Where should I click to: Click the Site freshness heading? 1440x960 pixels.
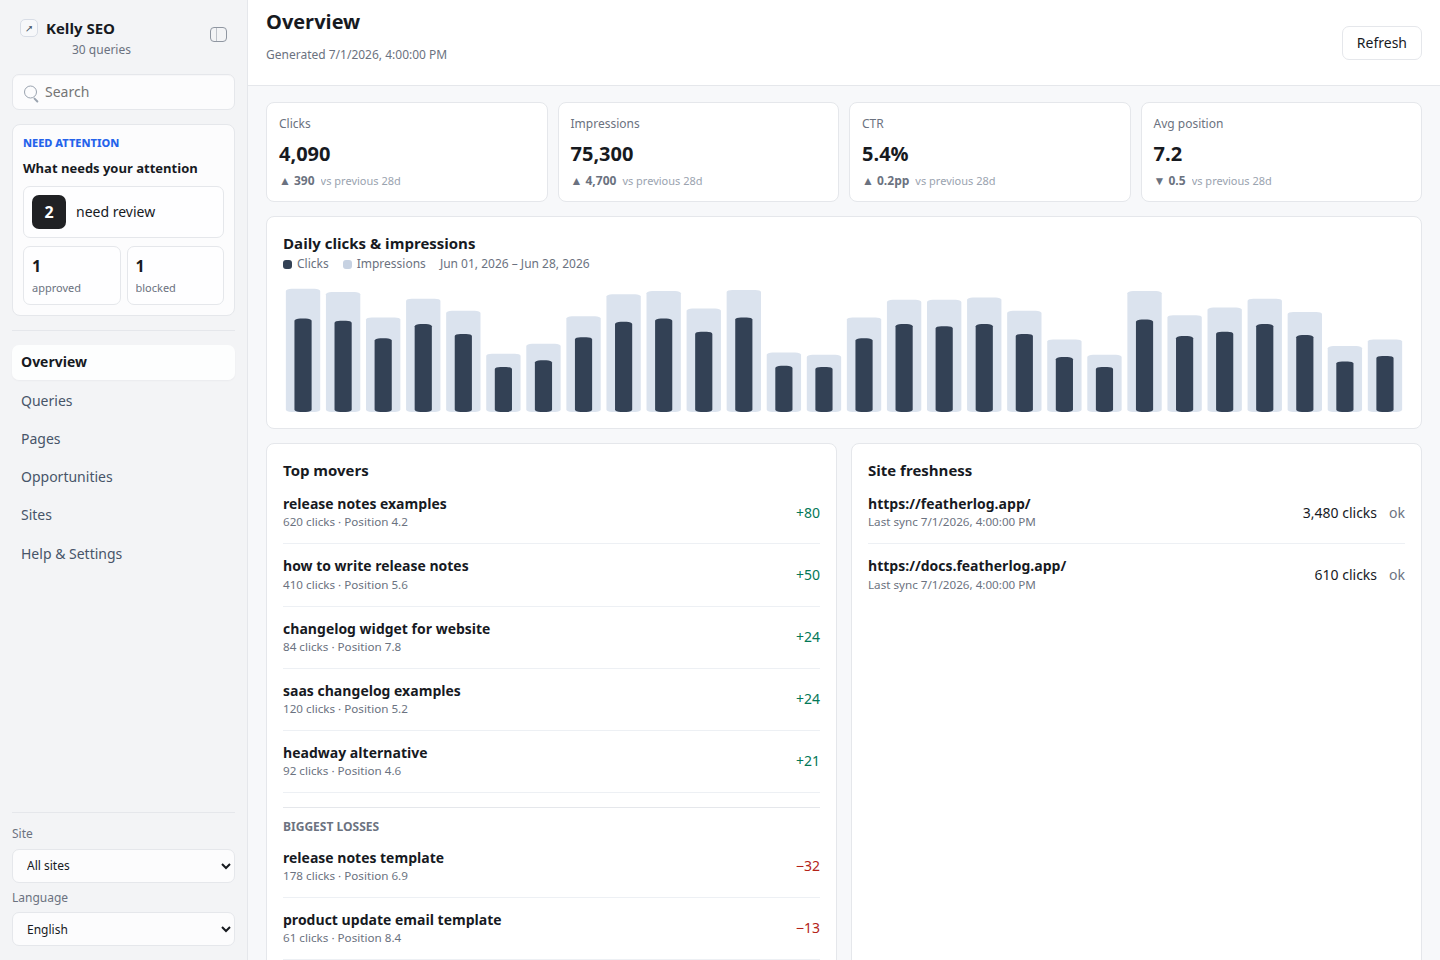click(920, 471)
